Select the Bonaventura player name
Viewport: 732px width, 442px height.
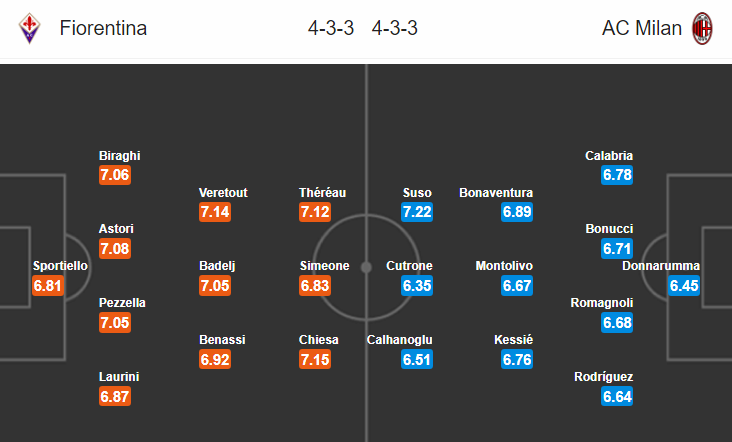point(496,192)
